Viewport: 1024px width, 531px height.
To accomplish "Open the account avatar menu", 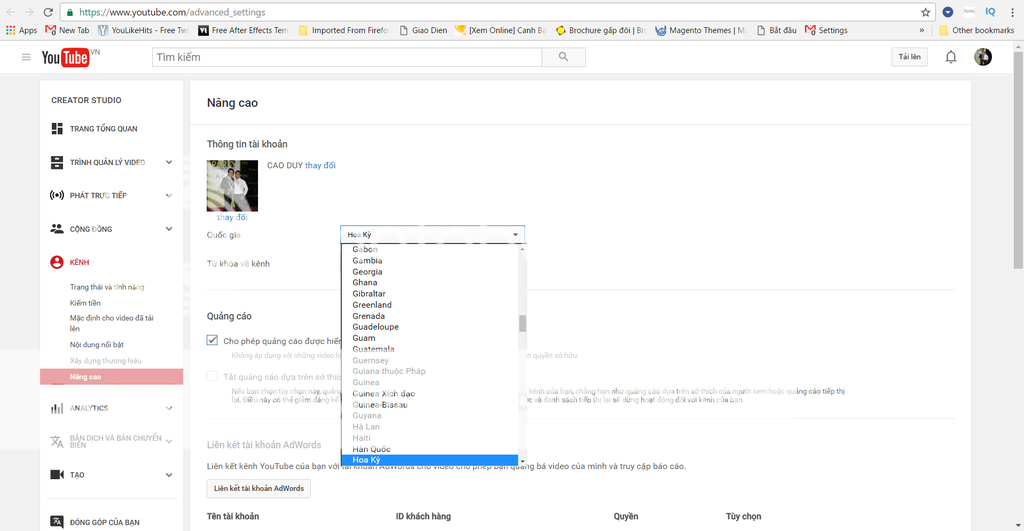I will coord(983,57).
